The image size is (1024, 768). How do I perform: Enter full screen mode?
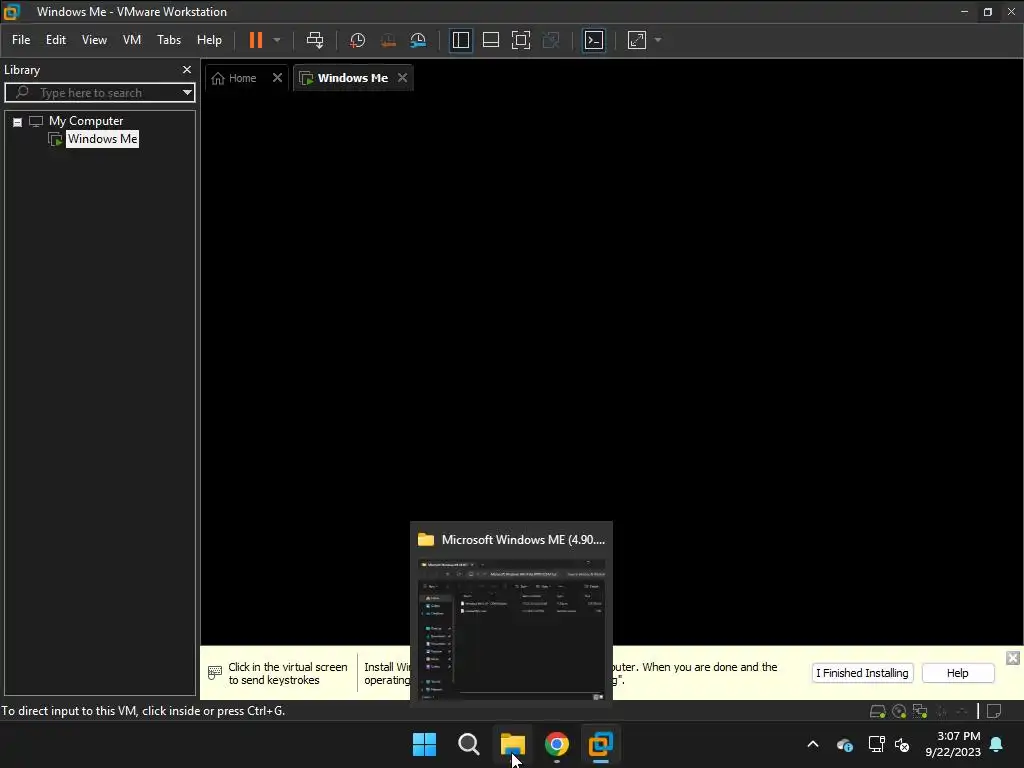tap(520, 40)
